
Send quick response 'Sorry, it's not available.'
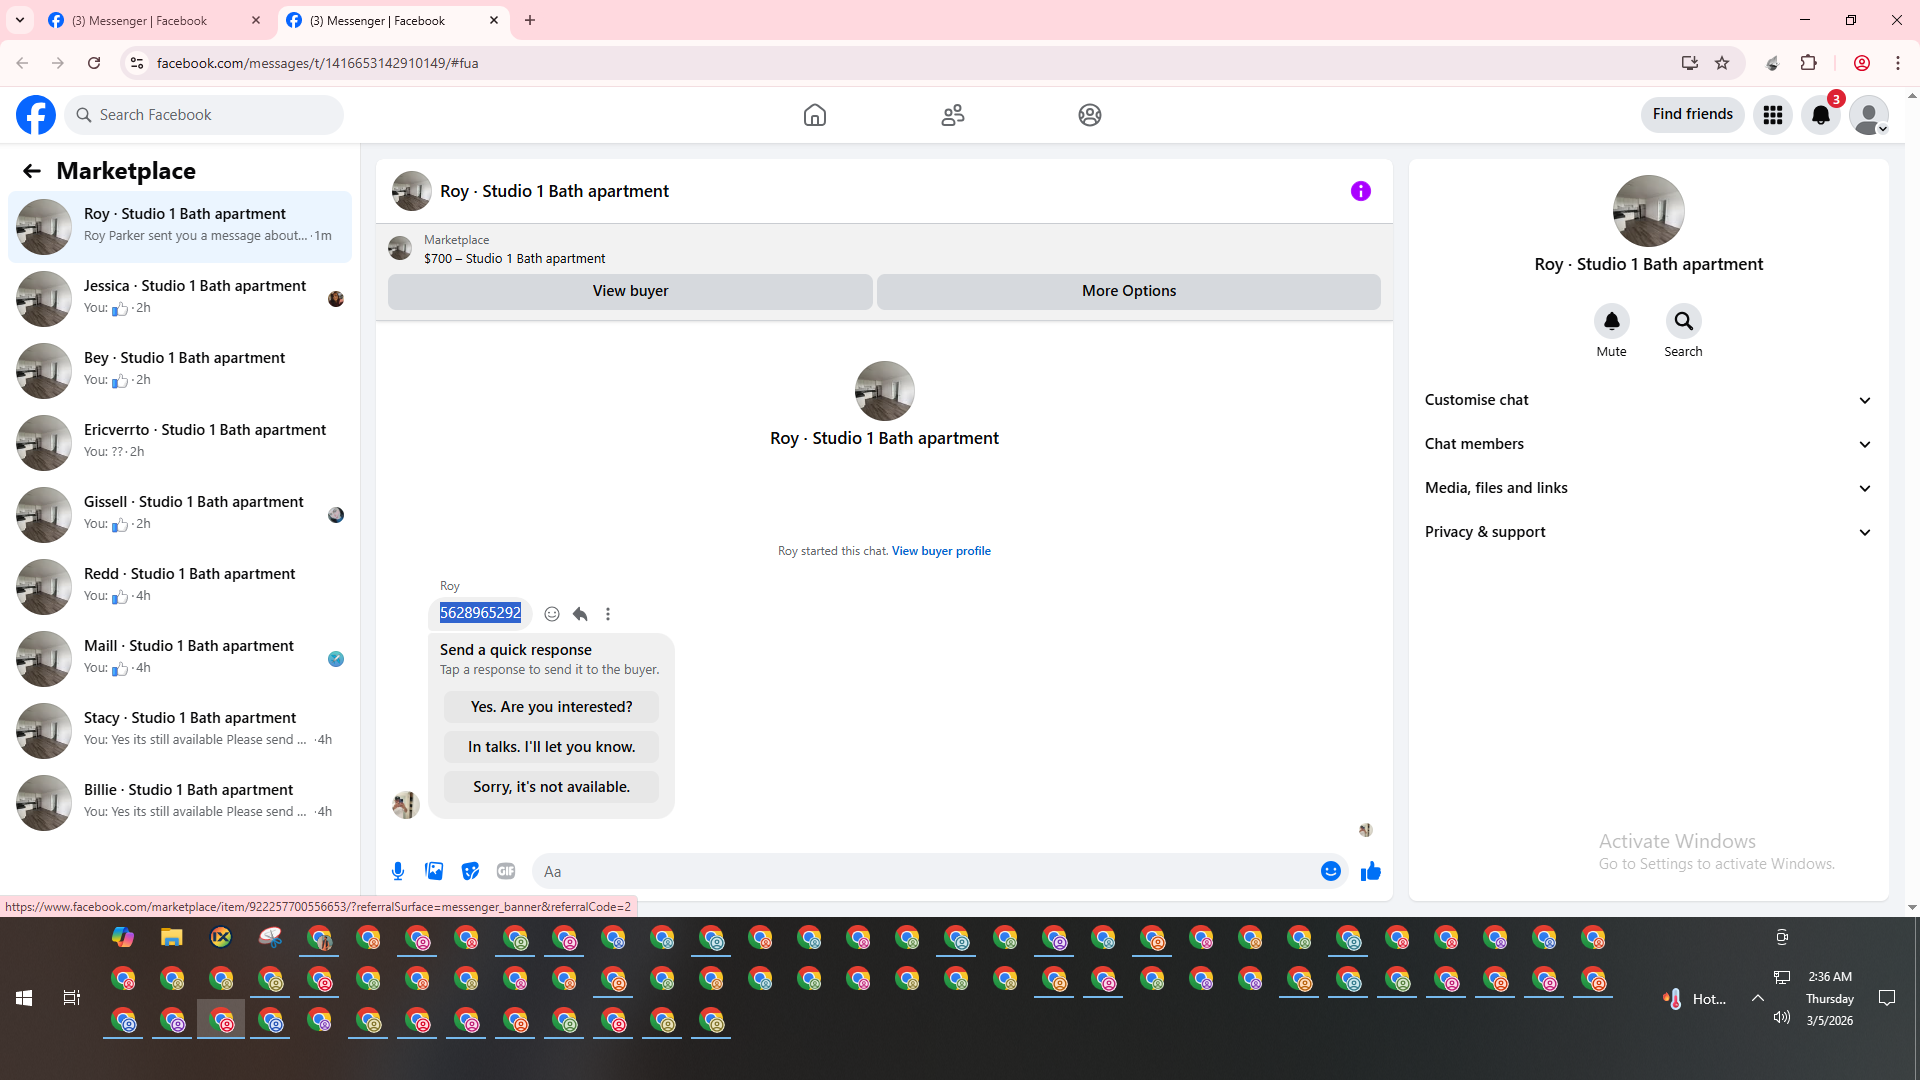coord(552,787)
